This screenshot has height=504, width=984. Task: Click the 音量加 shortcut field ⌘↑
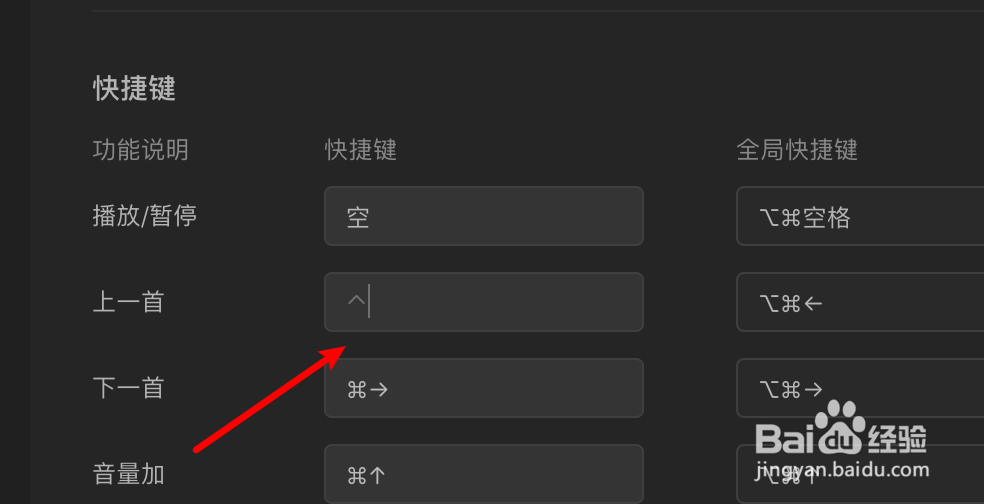click(484, 474)
